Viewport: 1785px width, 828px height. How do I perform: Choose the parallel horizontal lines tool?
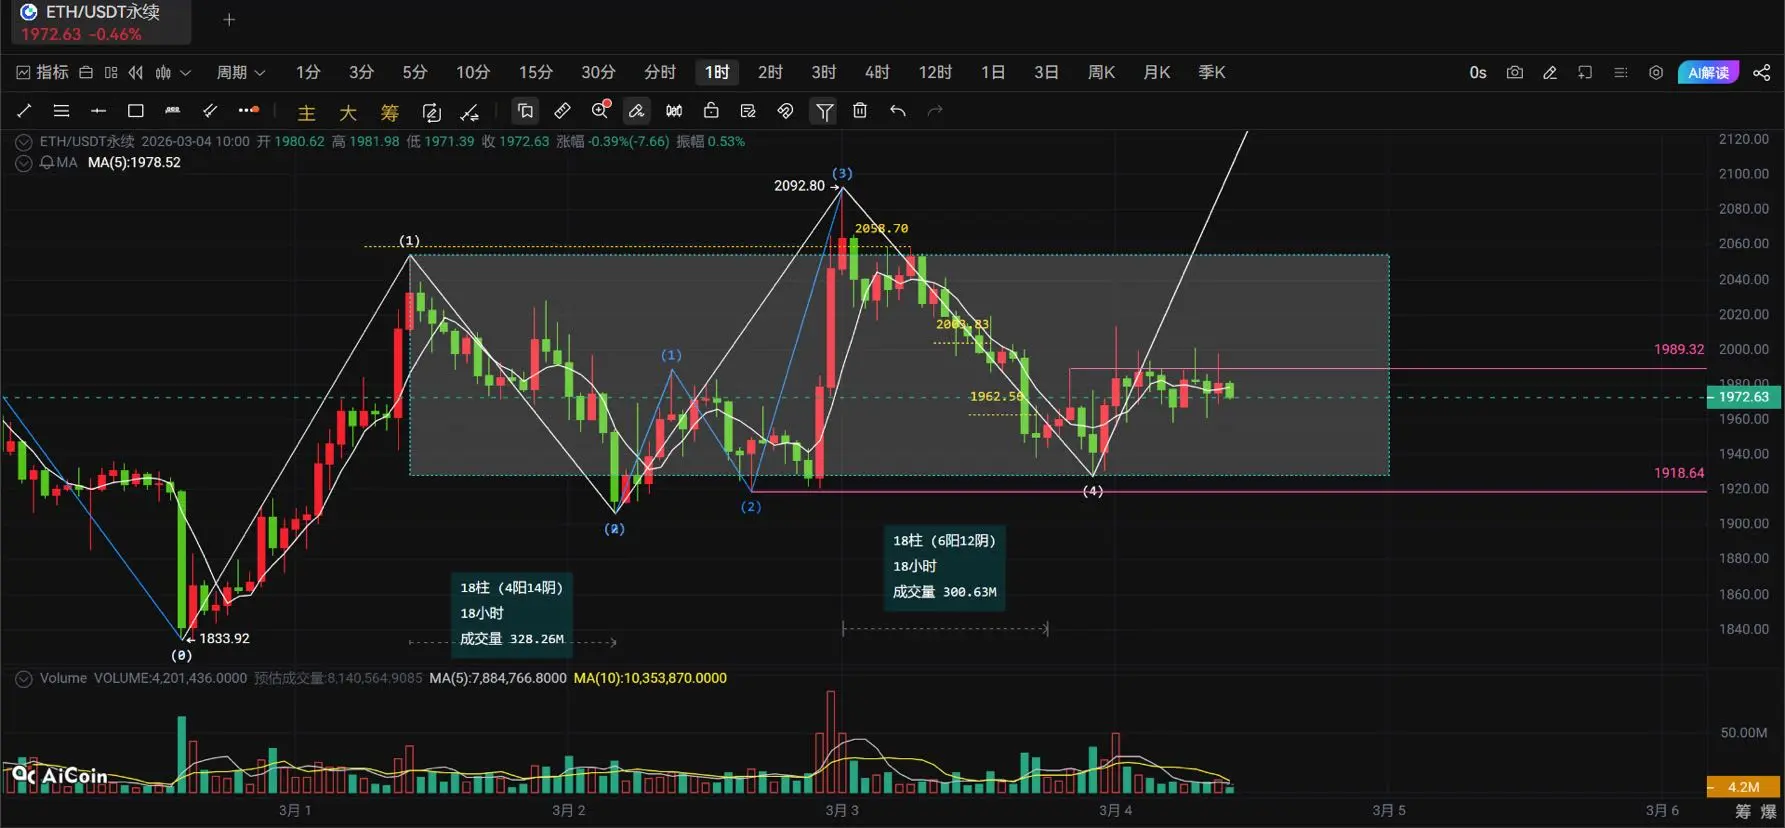[61, 111]
